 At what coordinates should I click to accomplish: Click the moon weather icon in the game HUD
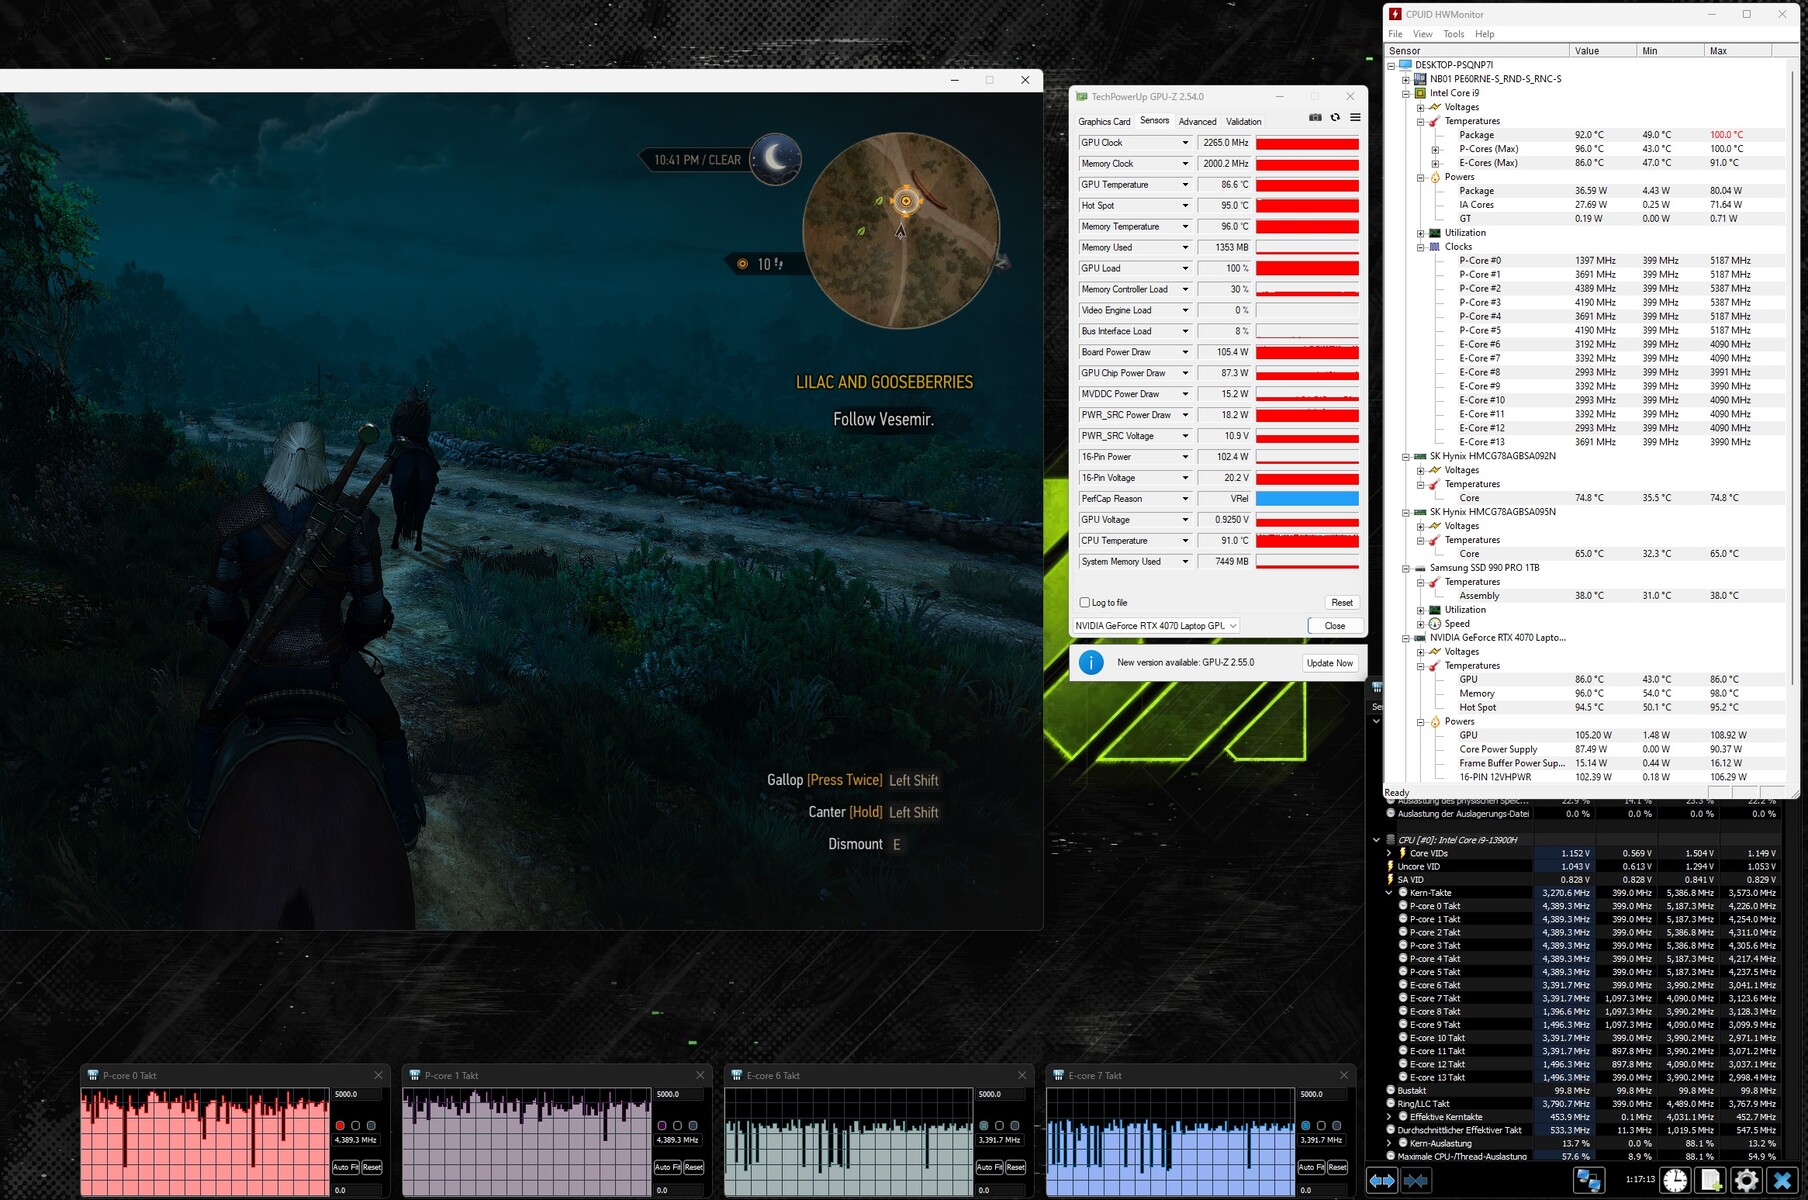(776, 158)
